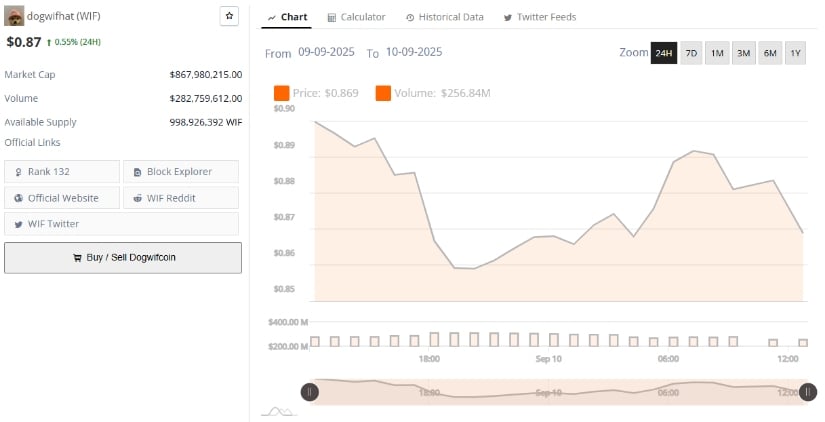This screenshot has width=825, height=422.
Task: Open the Block Explorer link
Action: coord(181,172)
